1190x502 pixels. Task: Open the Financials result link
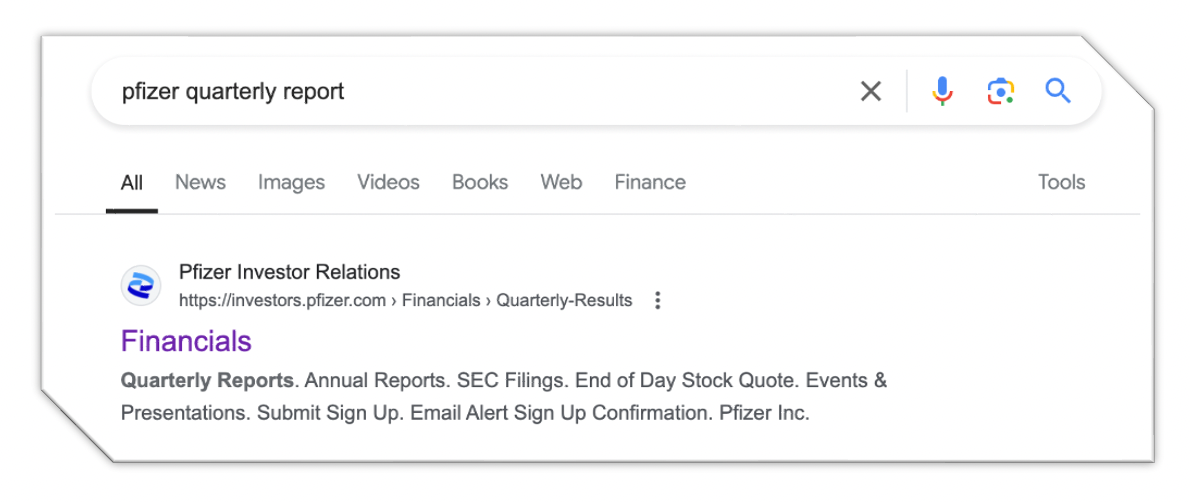click(x=186, y=341)
